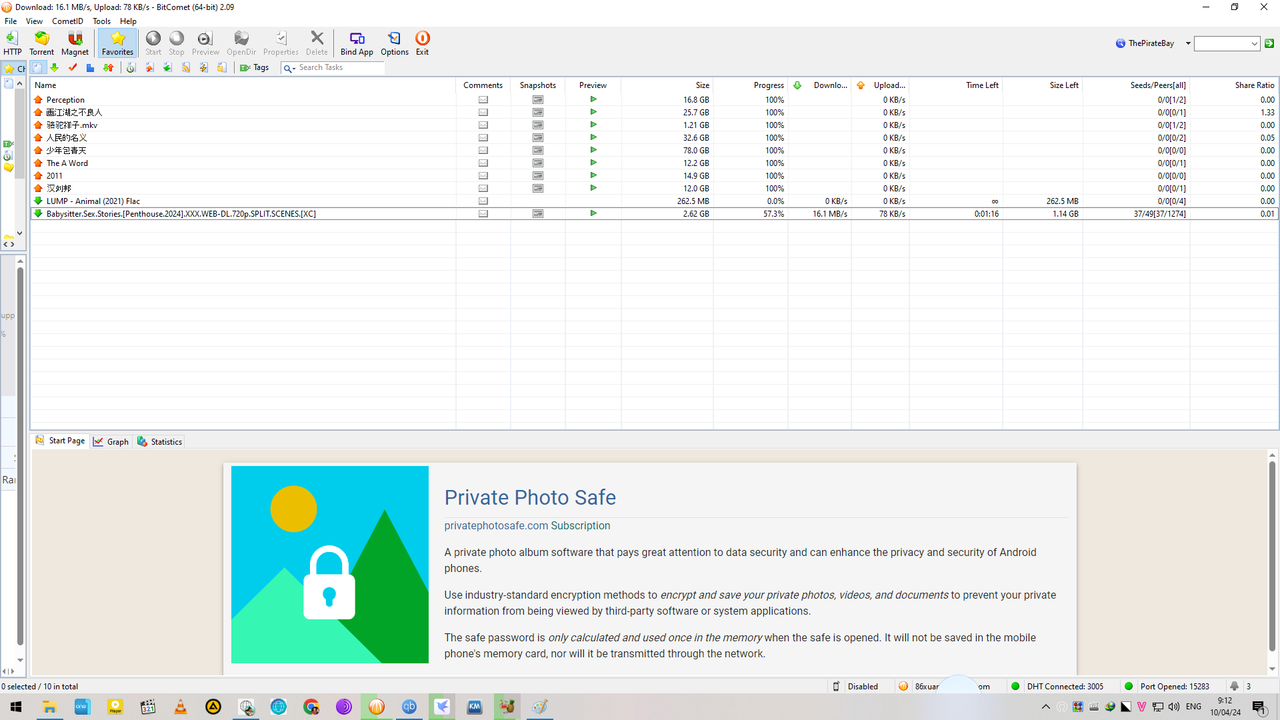This screenshot has height=720, width=1280.
Task: Open the Windows Start menu
Action: click(x=16, y=707)
